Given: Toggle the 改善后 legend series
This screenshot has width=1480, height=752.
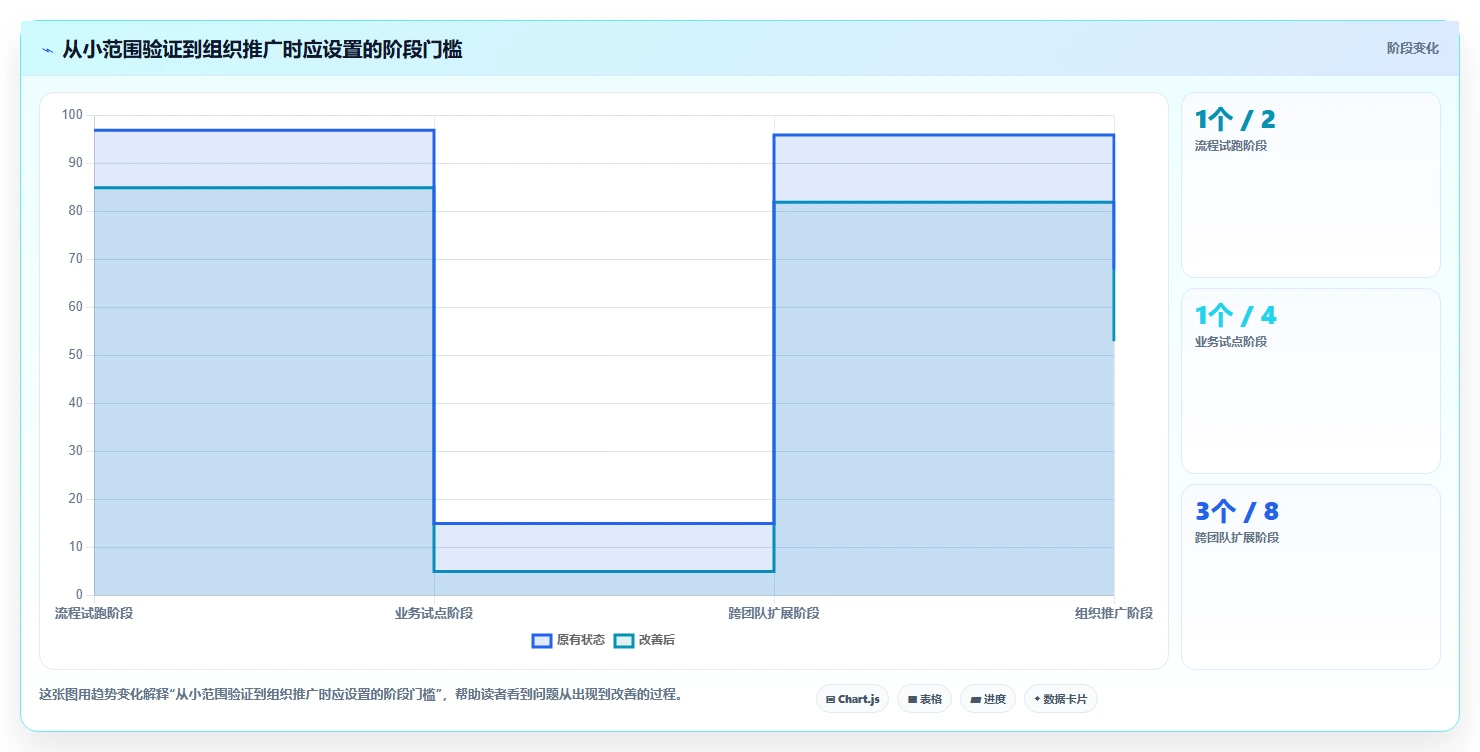Looking at the screenshot, I should click(x=644, y=640).
